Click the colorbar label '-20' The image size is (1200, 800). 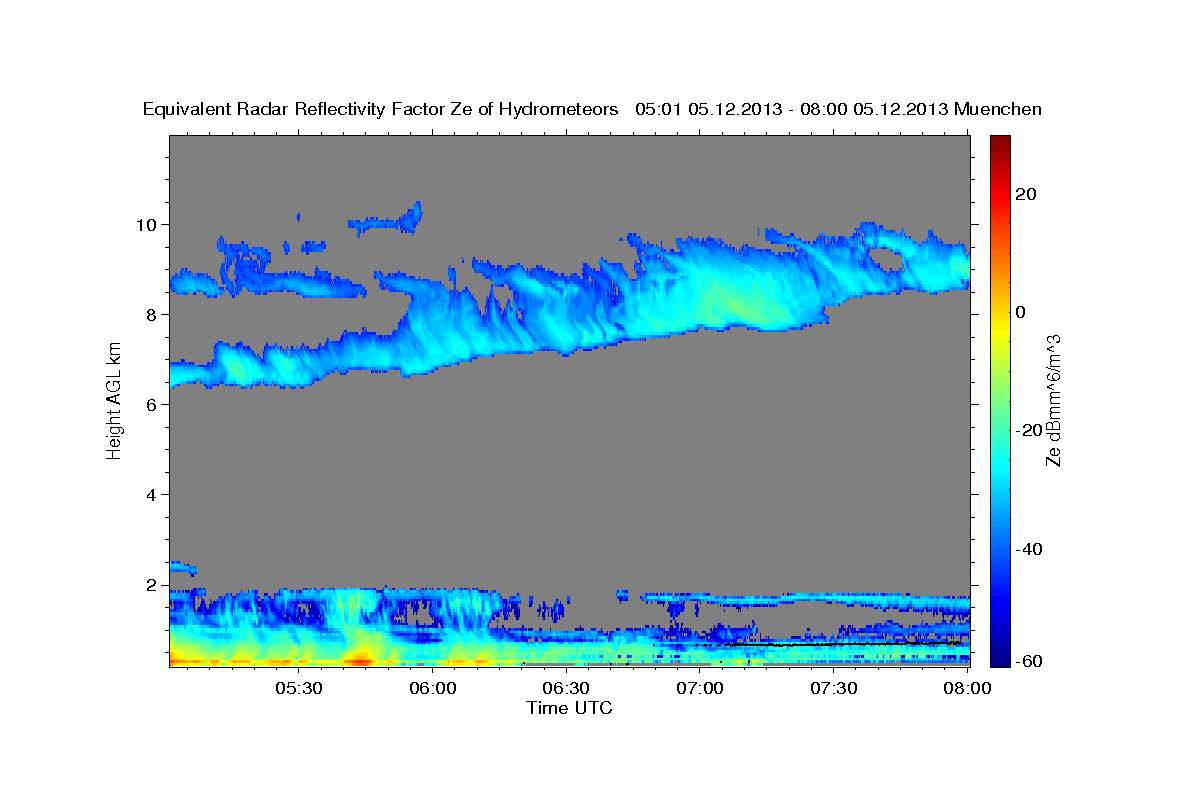point(1029,430)
